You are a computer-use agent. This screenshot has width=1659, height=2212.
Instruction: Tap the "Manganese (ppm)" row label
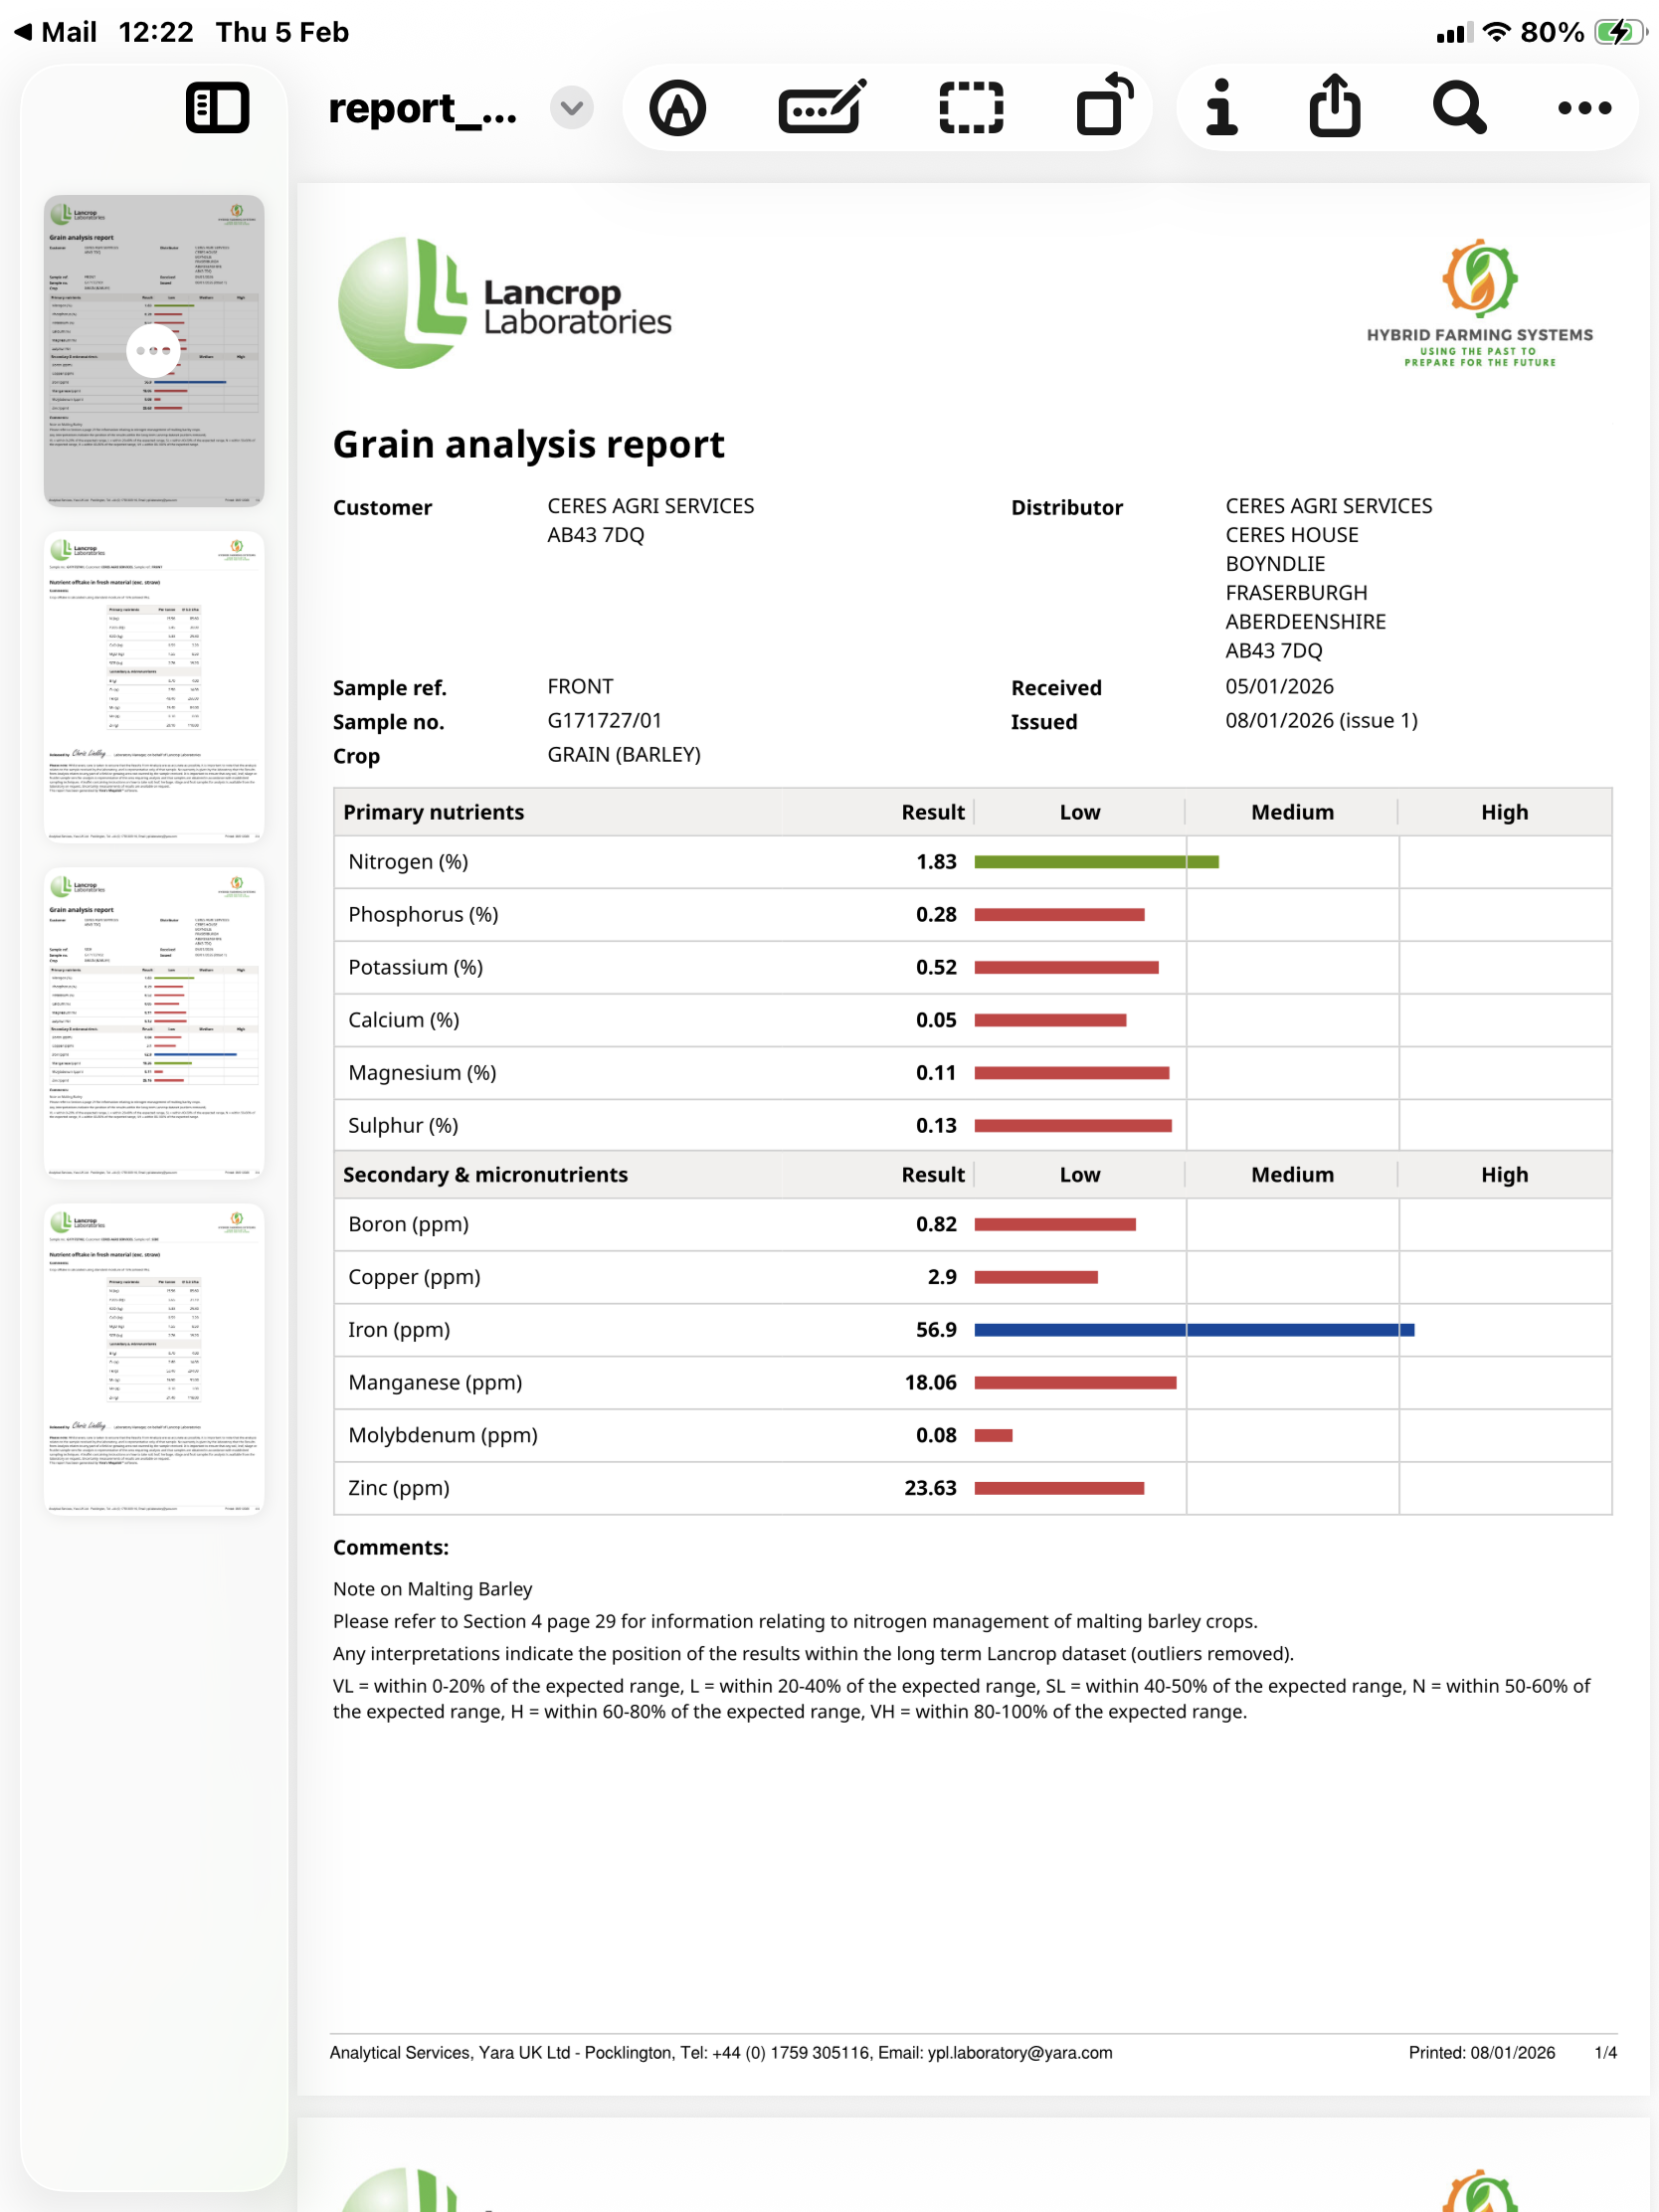(x=435, y=1383)
